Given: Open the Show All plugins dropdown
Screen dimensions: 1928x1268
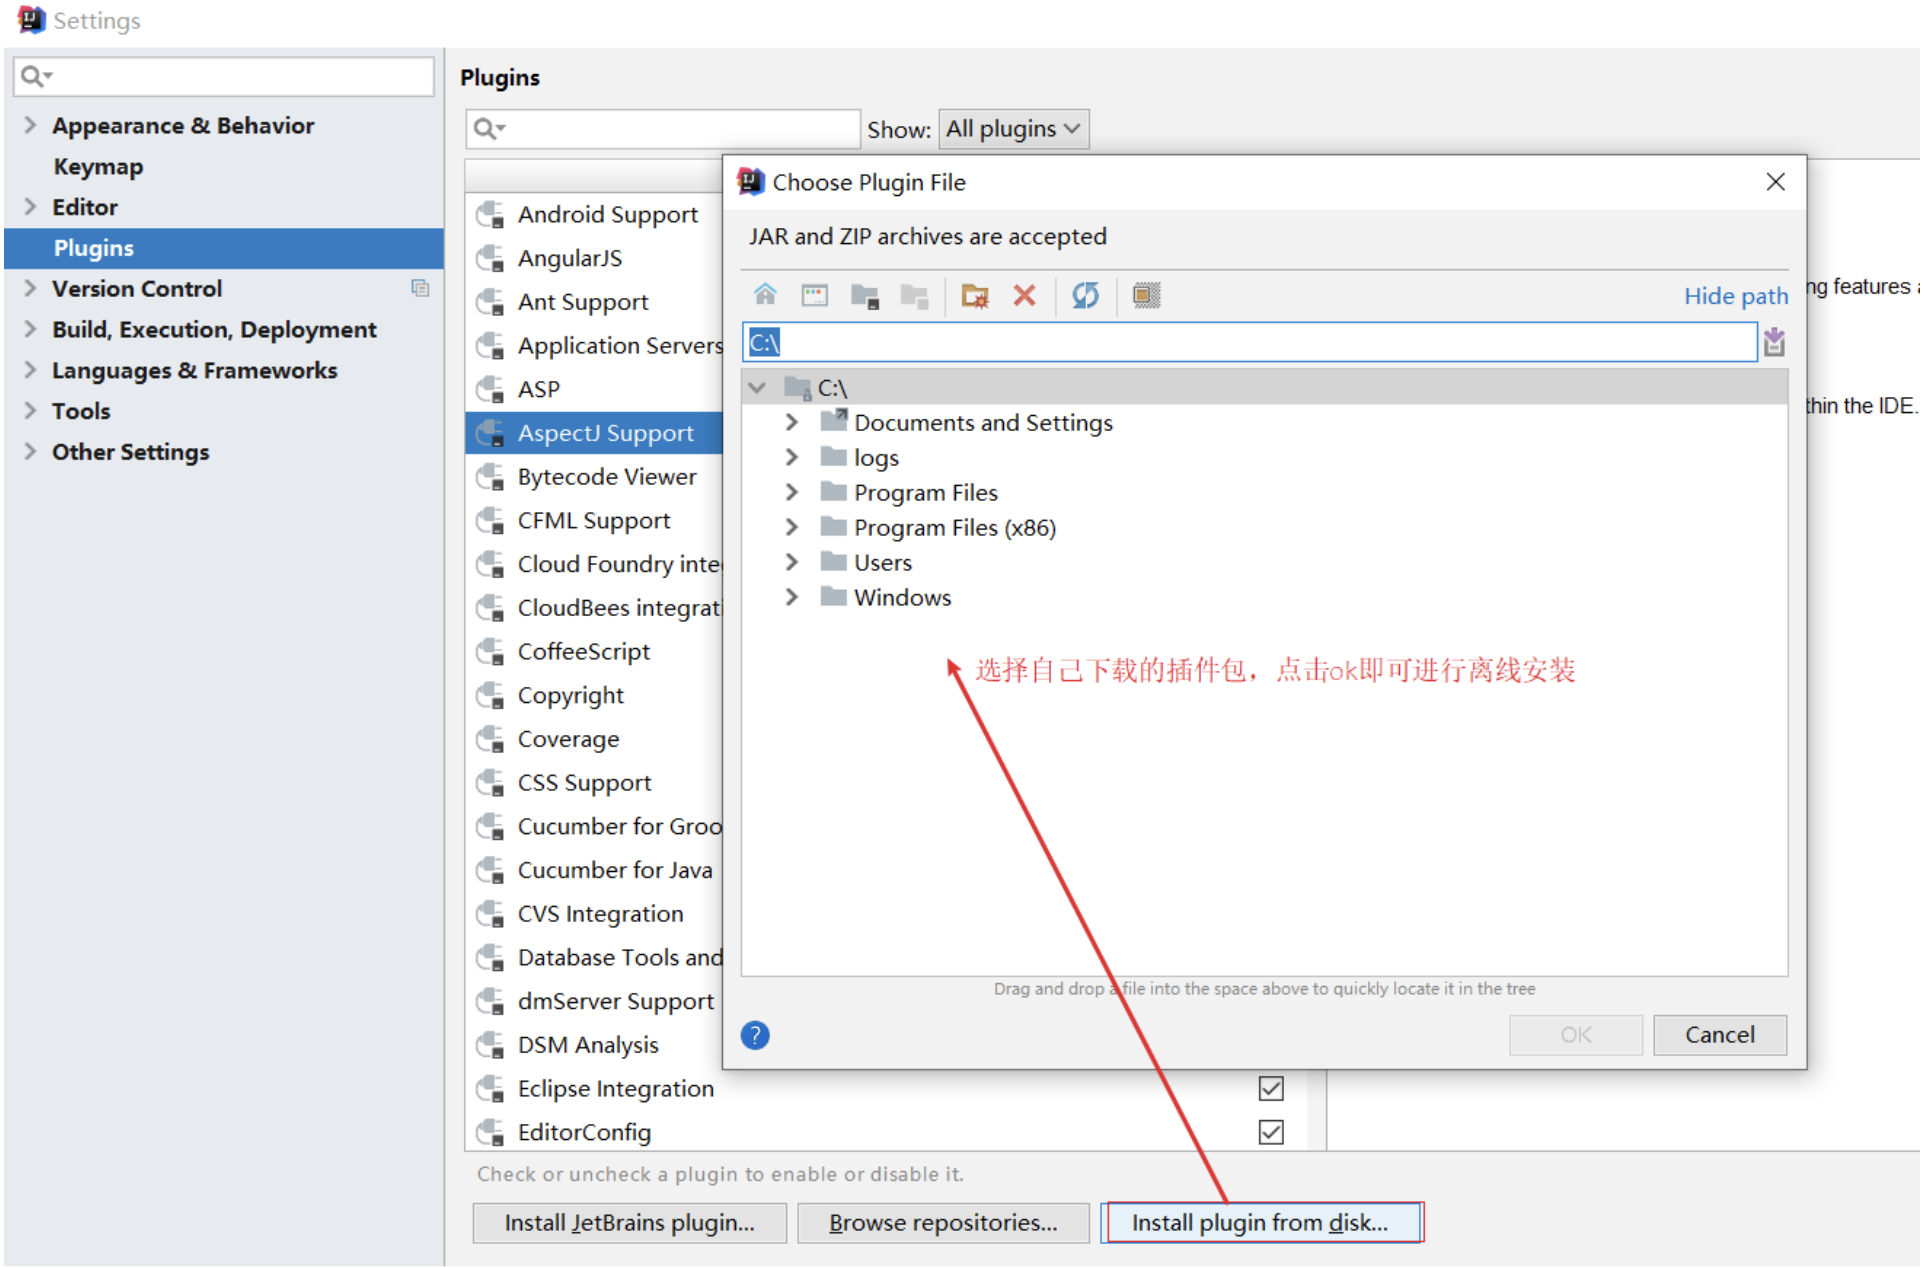Looking at the screenshot, I should click(1016, 130).
